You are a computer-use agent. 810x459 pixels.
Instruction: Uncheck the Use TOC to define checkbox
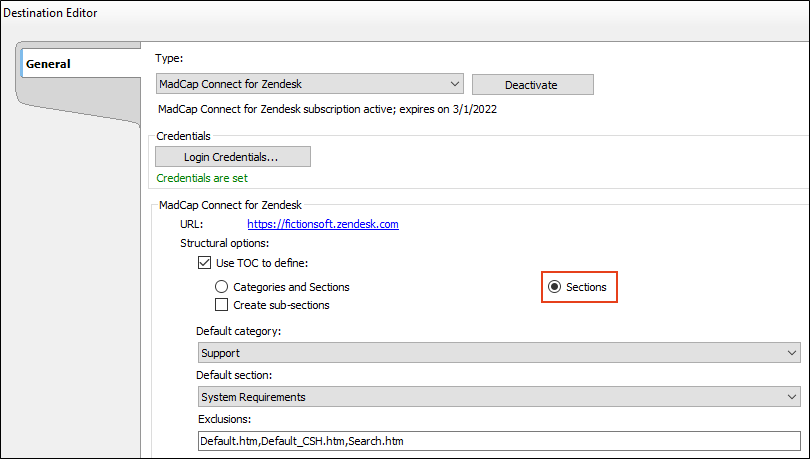[205, 263]
